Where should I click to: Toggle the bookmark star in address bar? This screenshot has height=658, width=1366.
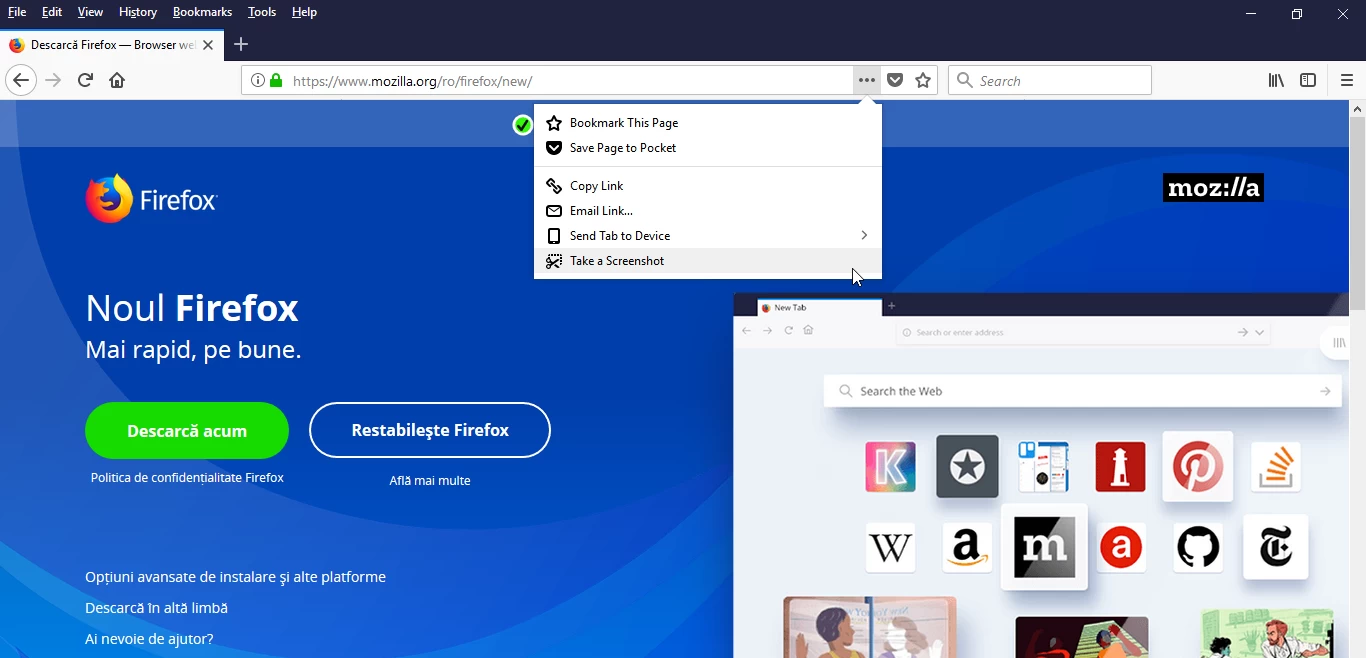[923, 80]
